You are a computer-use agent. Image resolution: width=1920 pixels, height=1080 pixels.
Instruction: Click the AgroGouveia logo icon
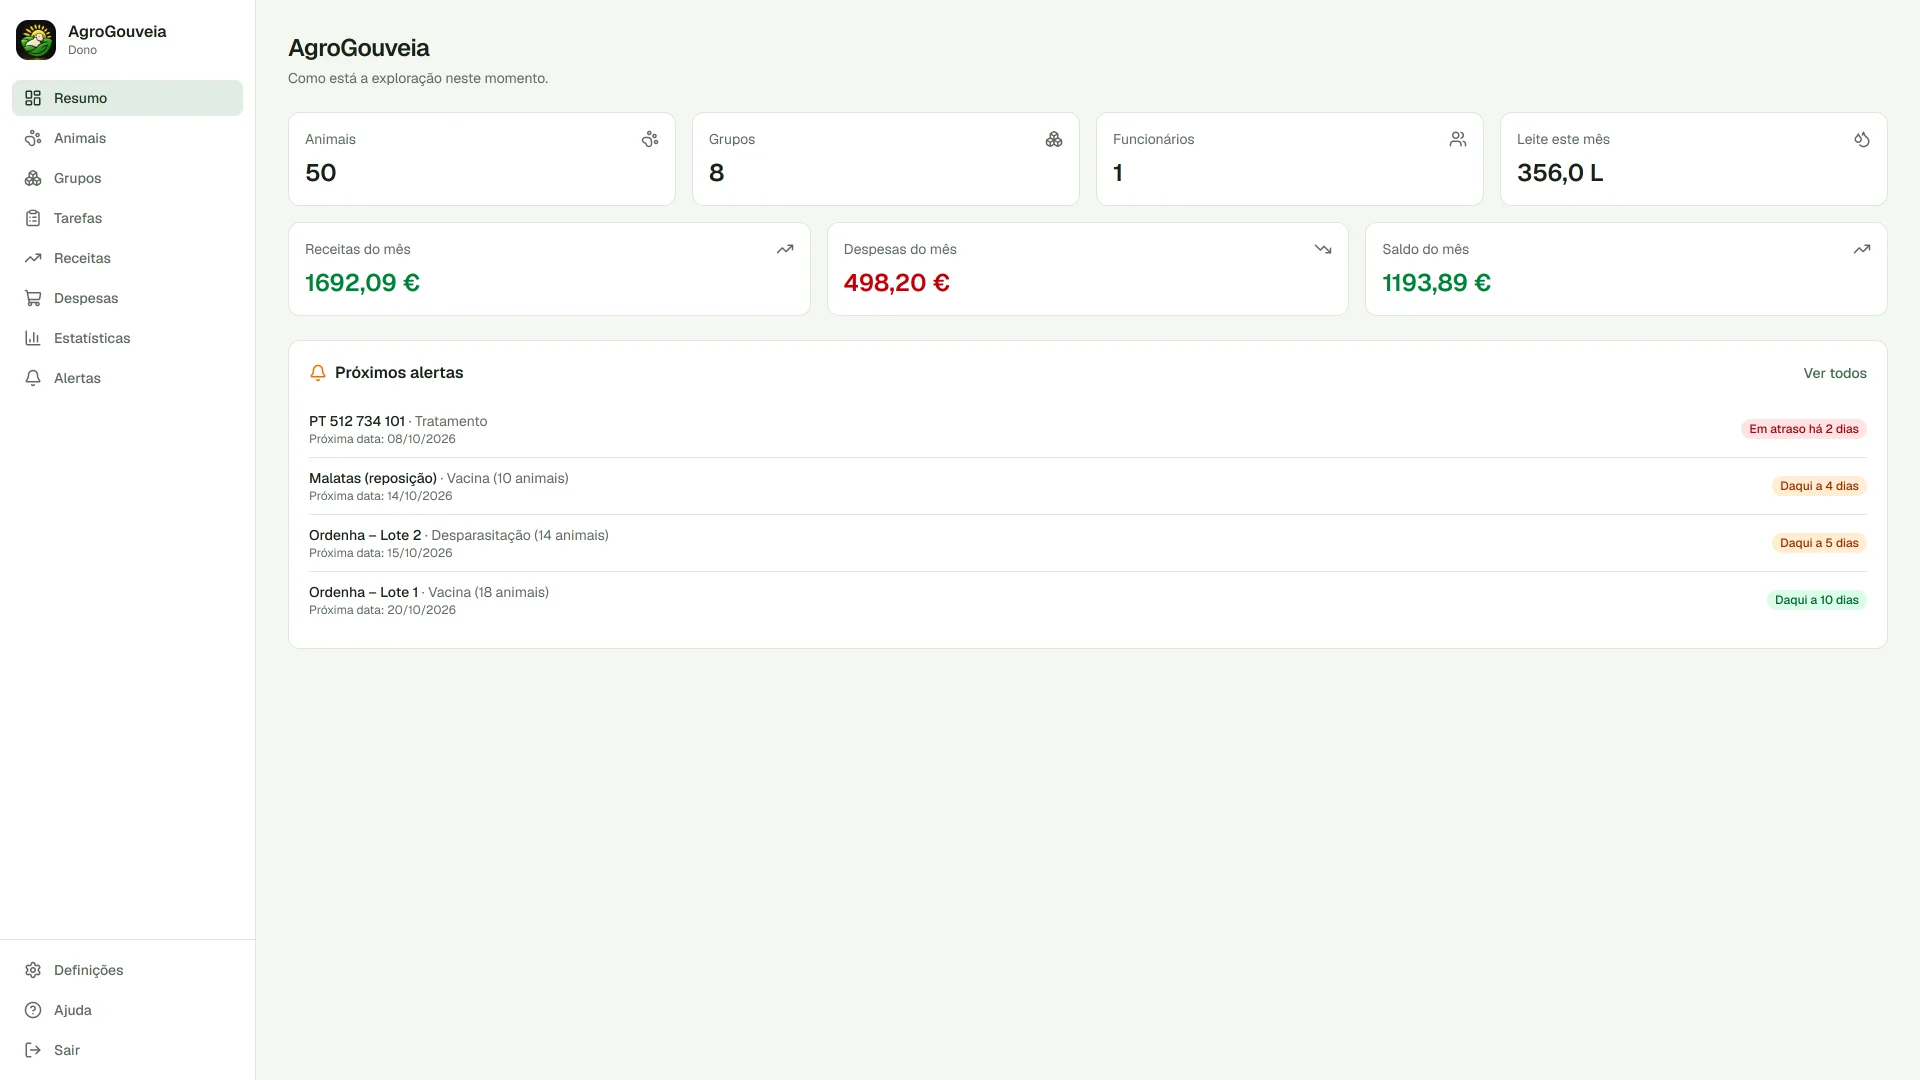[36, 40]
